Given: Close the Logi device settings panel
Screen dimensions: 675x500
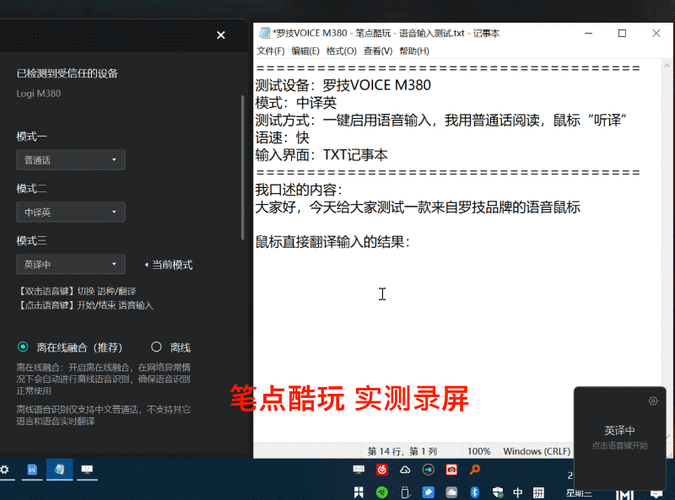Looking at the screenshot, I should 221,35.
